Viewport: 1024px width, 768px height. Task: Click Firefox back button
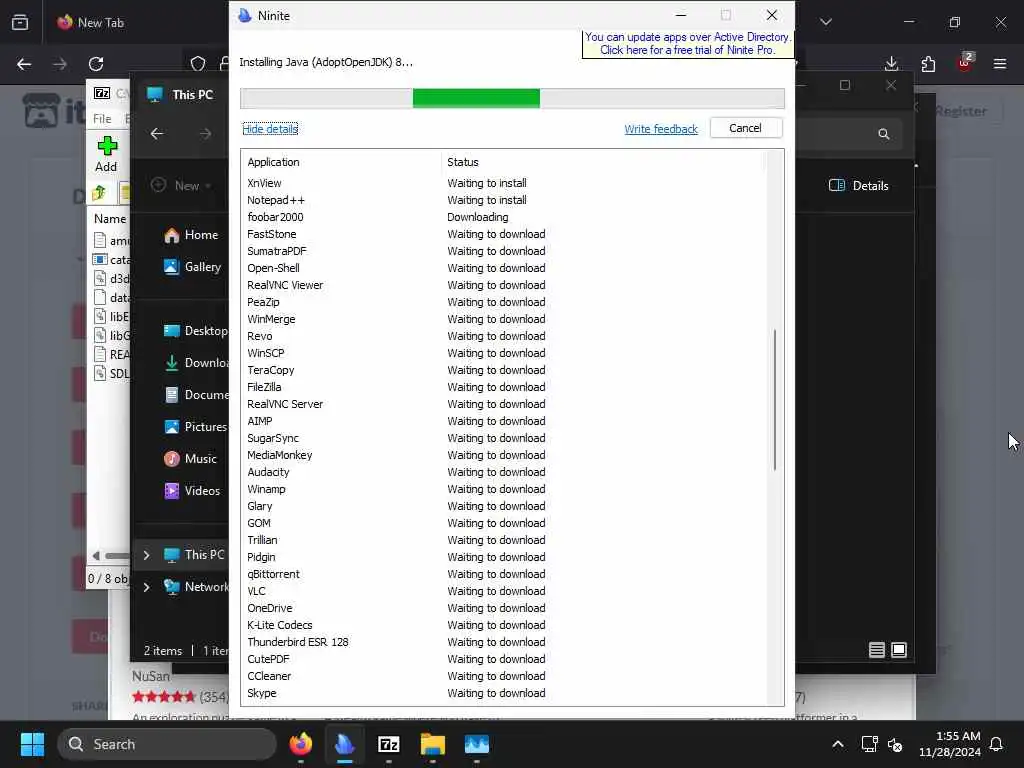click(24, 64)
